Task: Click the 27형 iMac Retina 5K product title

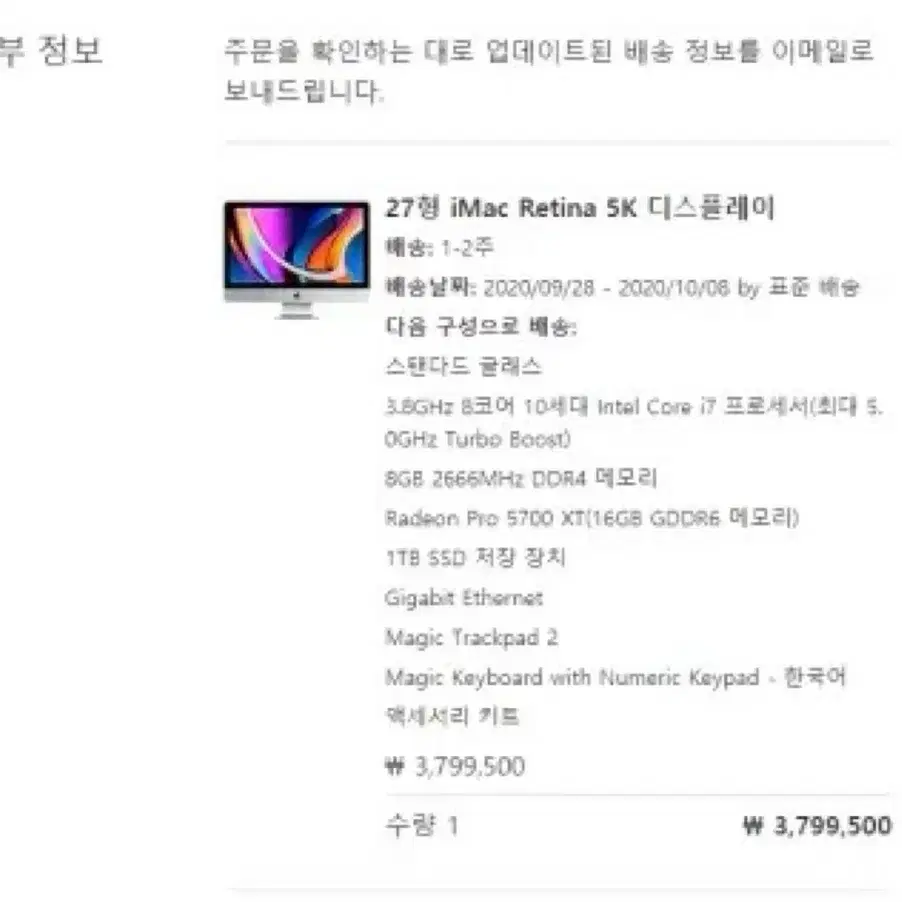Action: pos(580,208)
